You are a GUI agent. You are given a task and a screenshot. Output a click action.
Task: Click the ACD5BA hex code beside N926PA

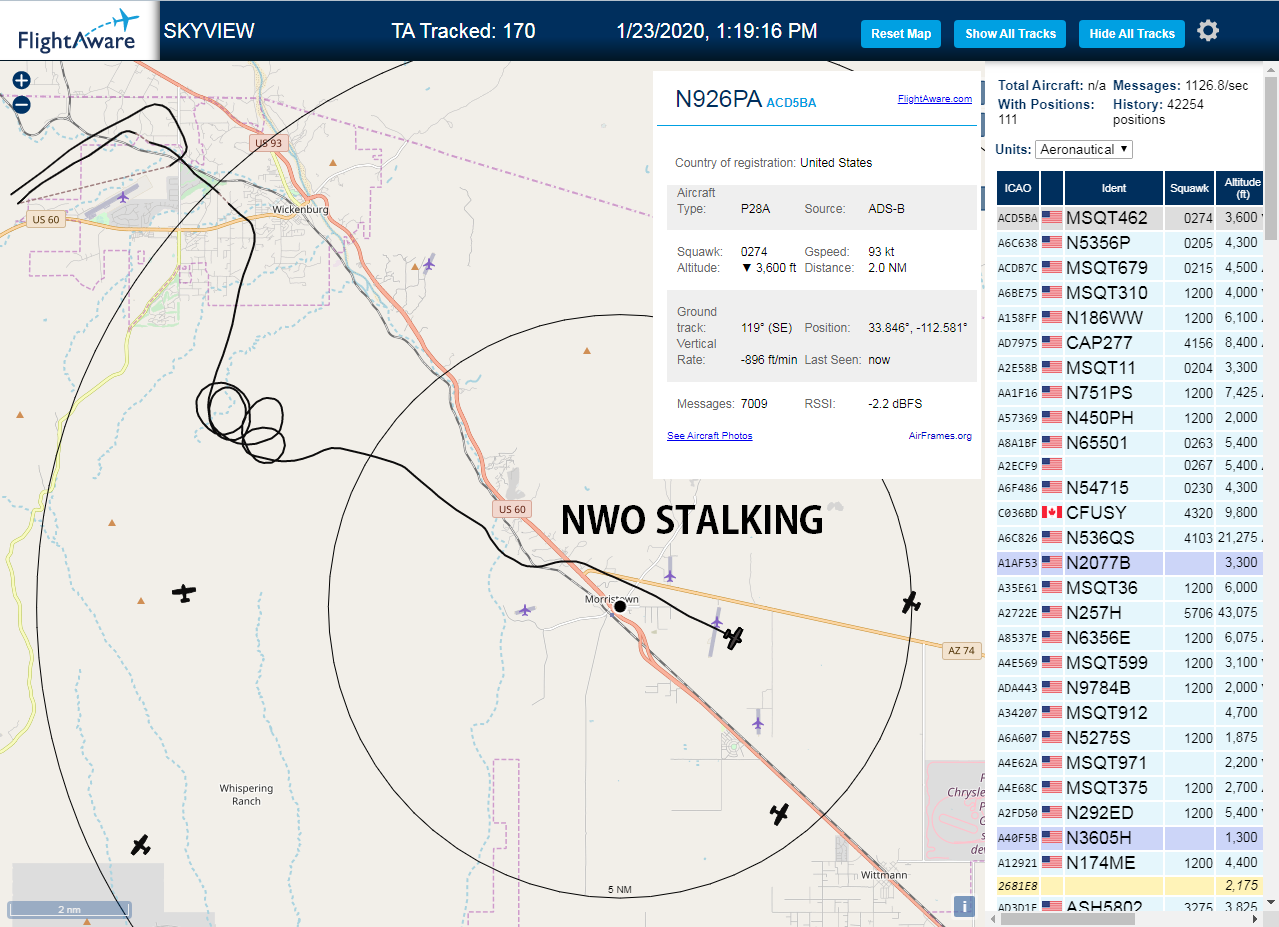[791, 102]
